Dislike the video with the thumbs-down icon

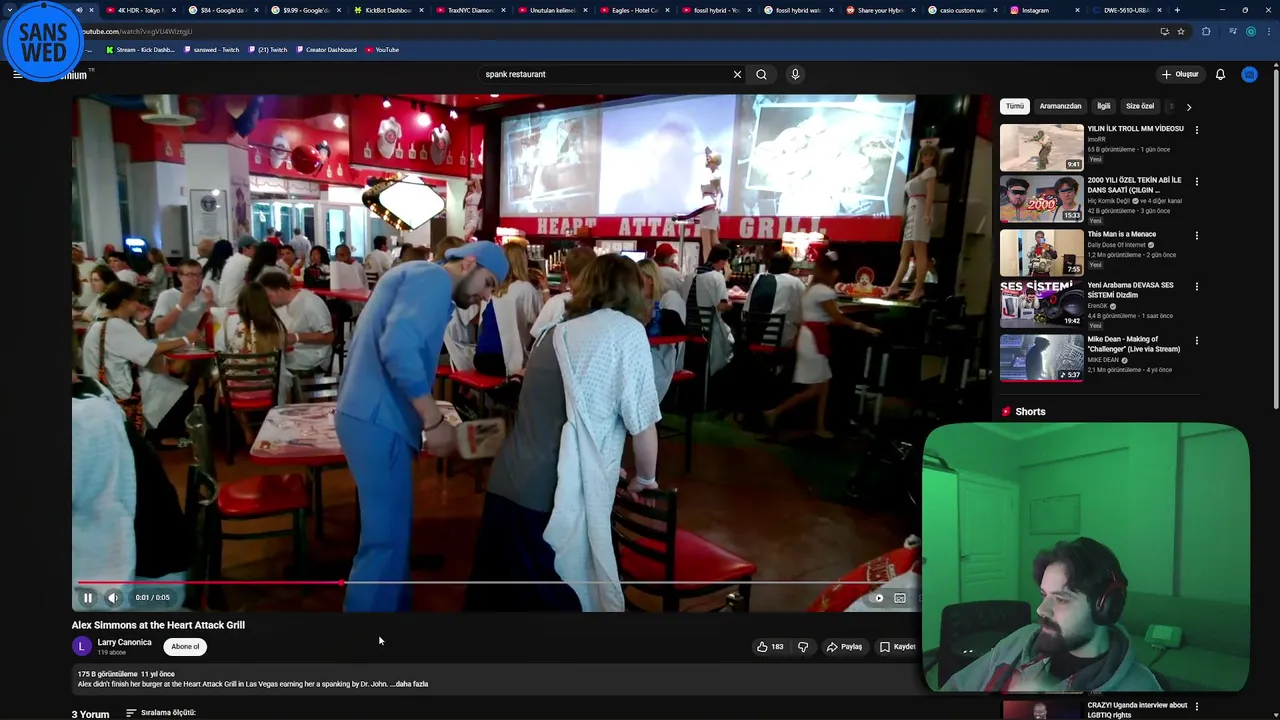coord(802,647)
